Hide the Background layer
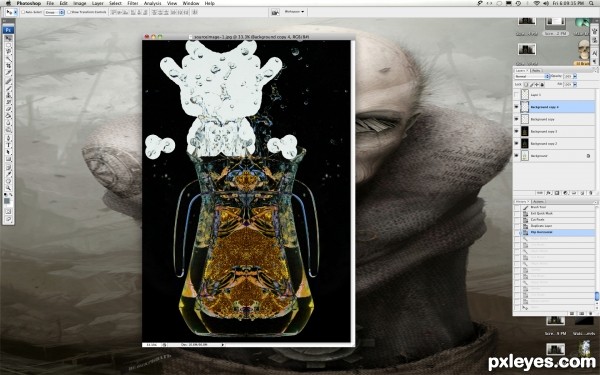600x375 pixels. click(x=517, y=156)
